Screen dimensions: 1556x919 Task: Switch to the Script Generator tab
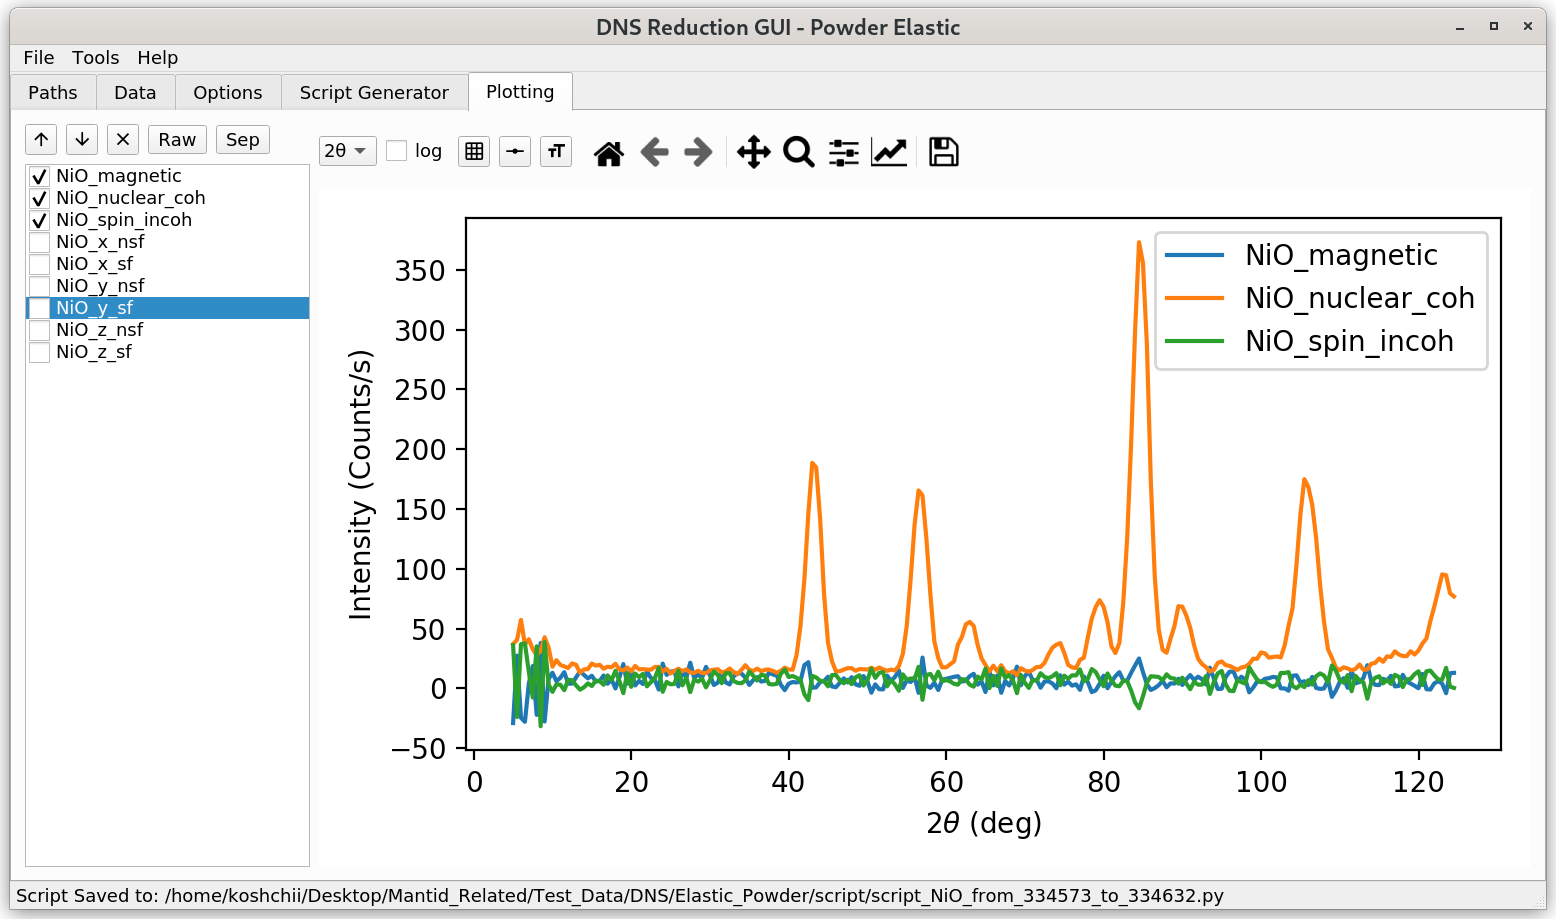tap(374, 92)
